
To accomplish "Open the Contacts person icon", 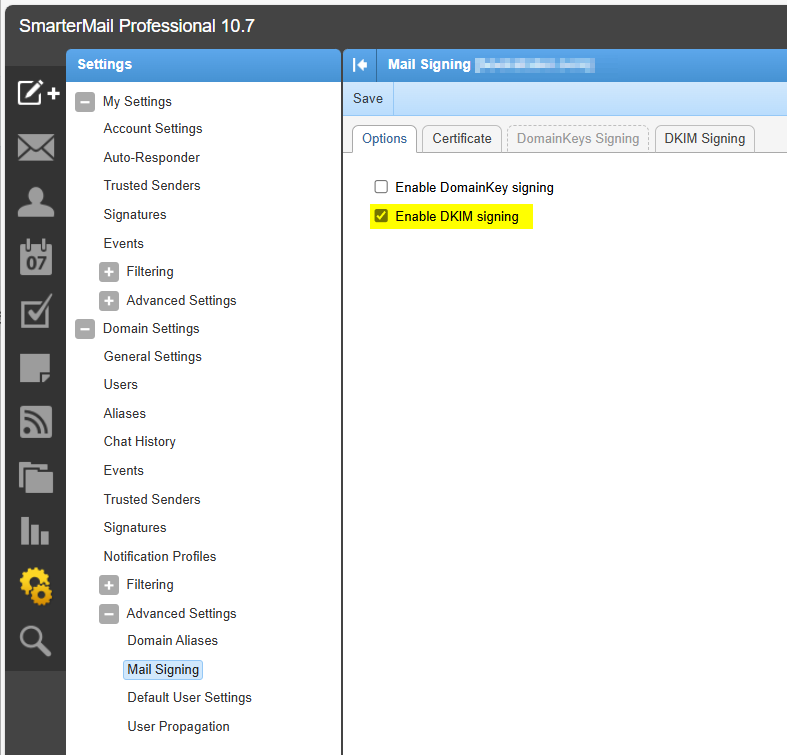I will [x=36, y=202].
